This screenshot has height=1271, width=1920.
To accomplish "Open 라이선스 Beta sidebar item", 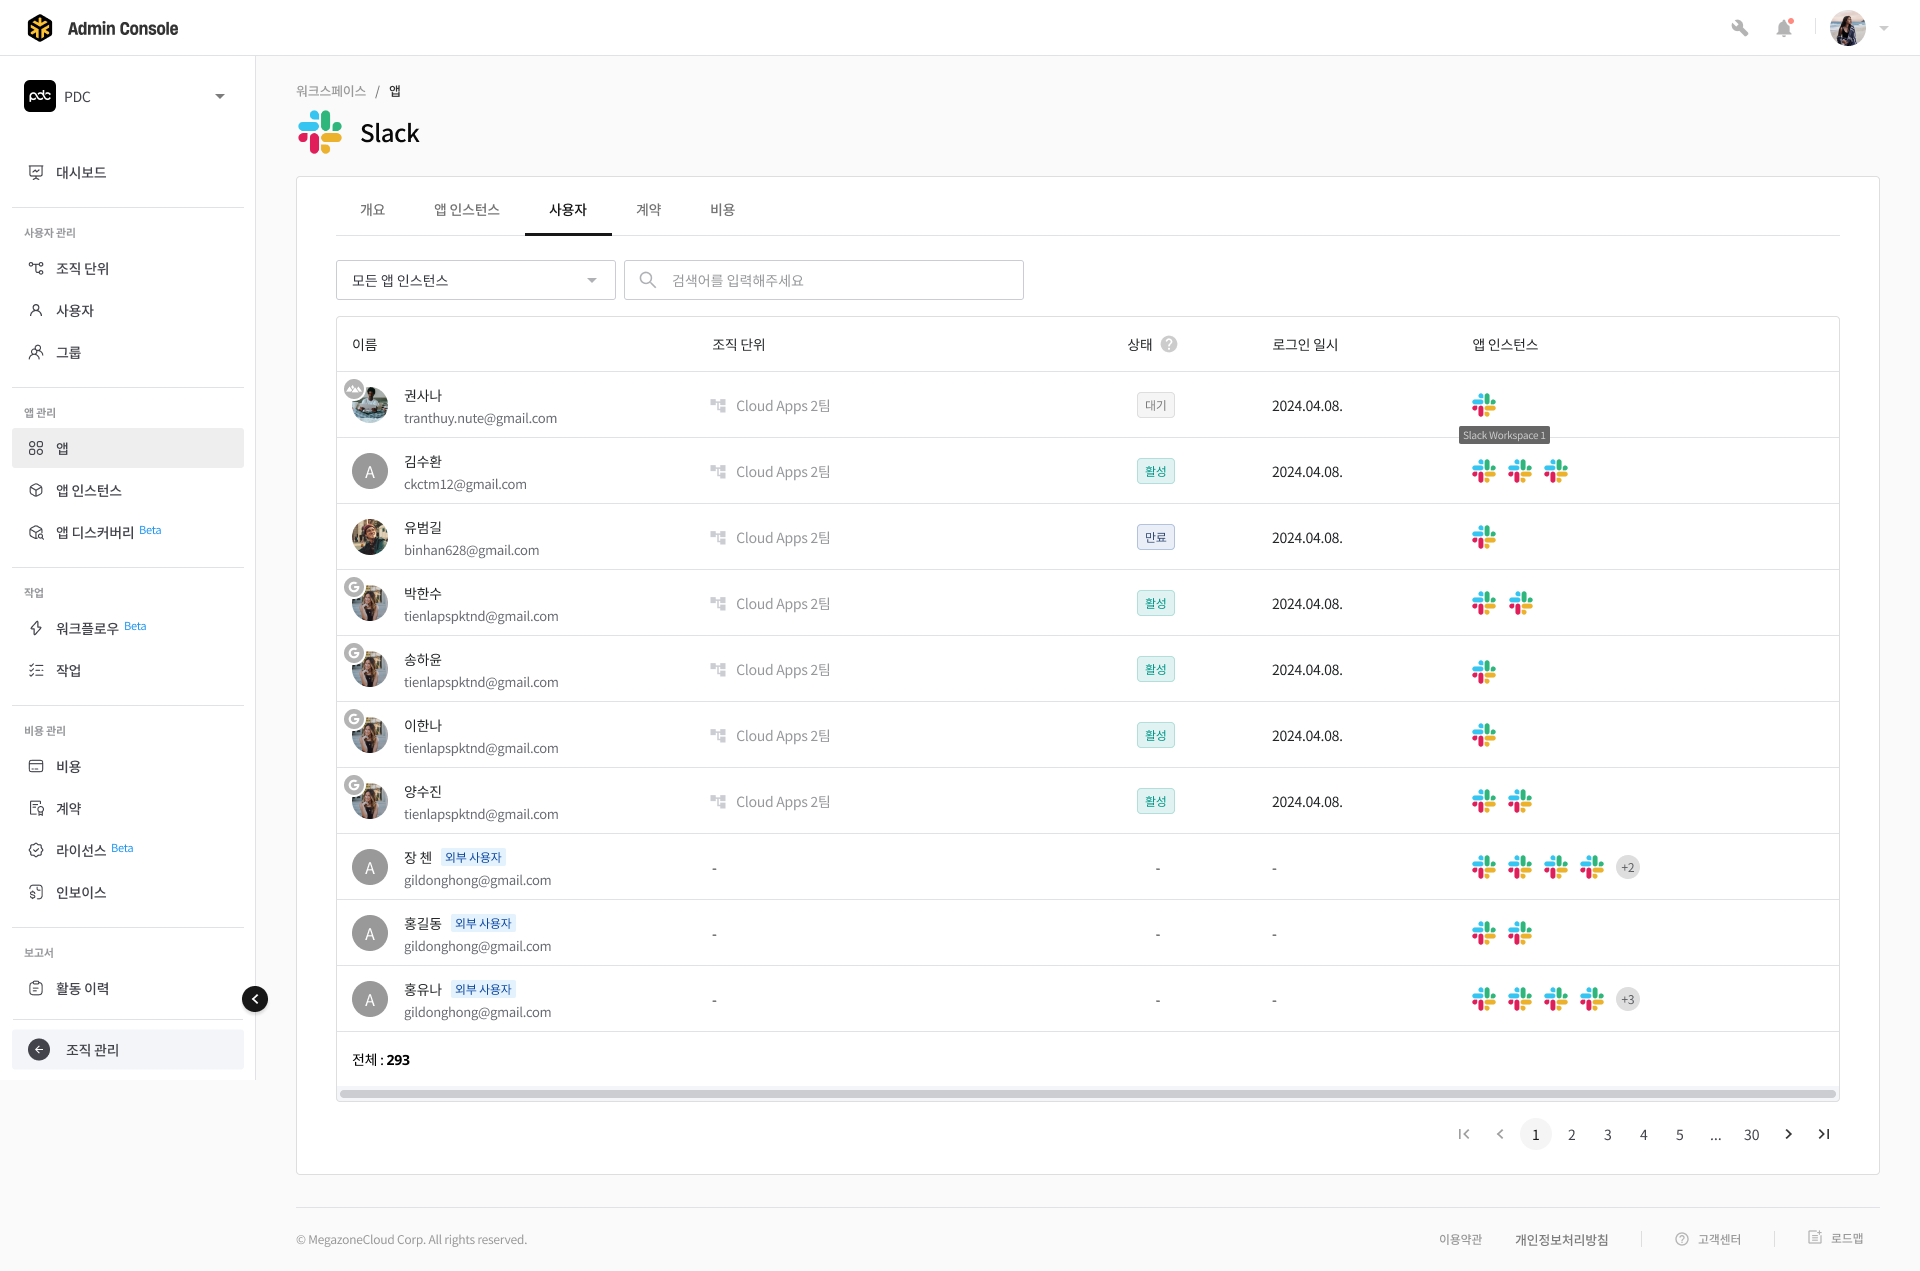I will pos(128,850).
